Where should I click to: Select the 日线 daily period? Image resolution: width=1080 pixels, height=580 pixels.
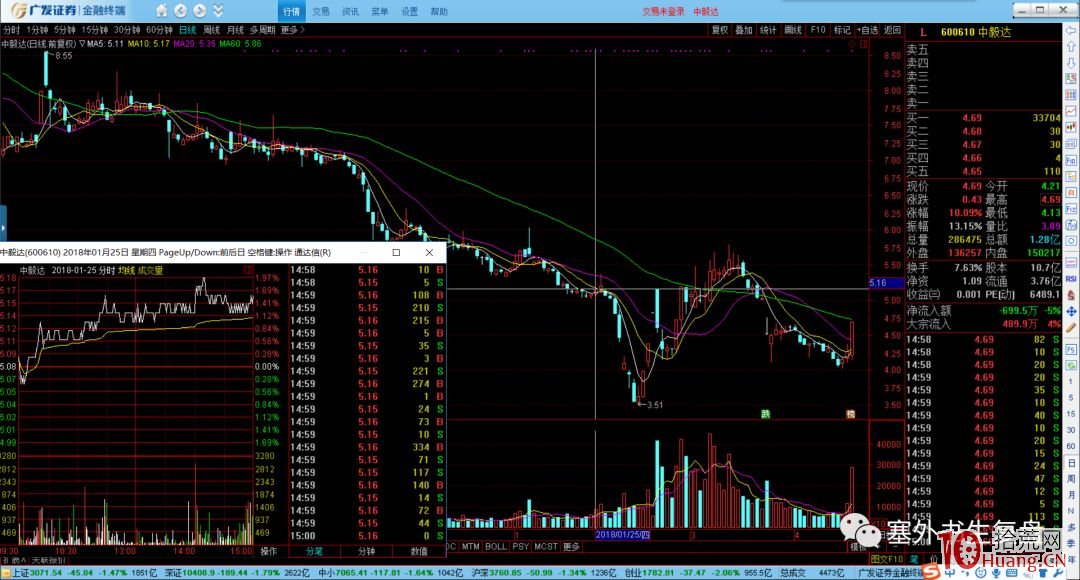187,30
